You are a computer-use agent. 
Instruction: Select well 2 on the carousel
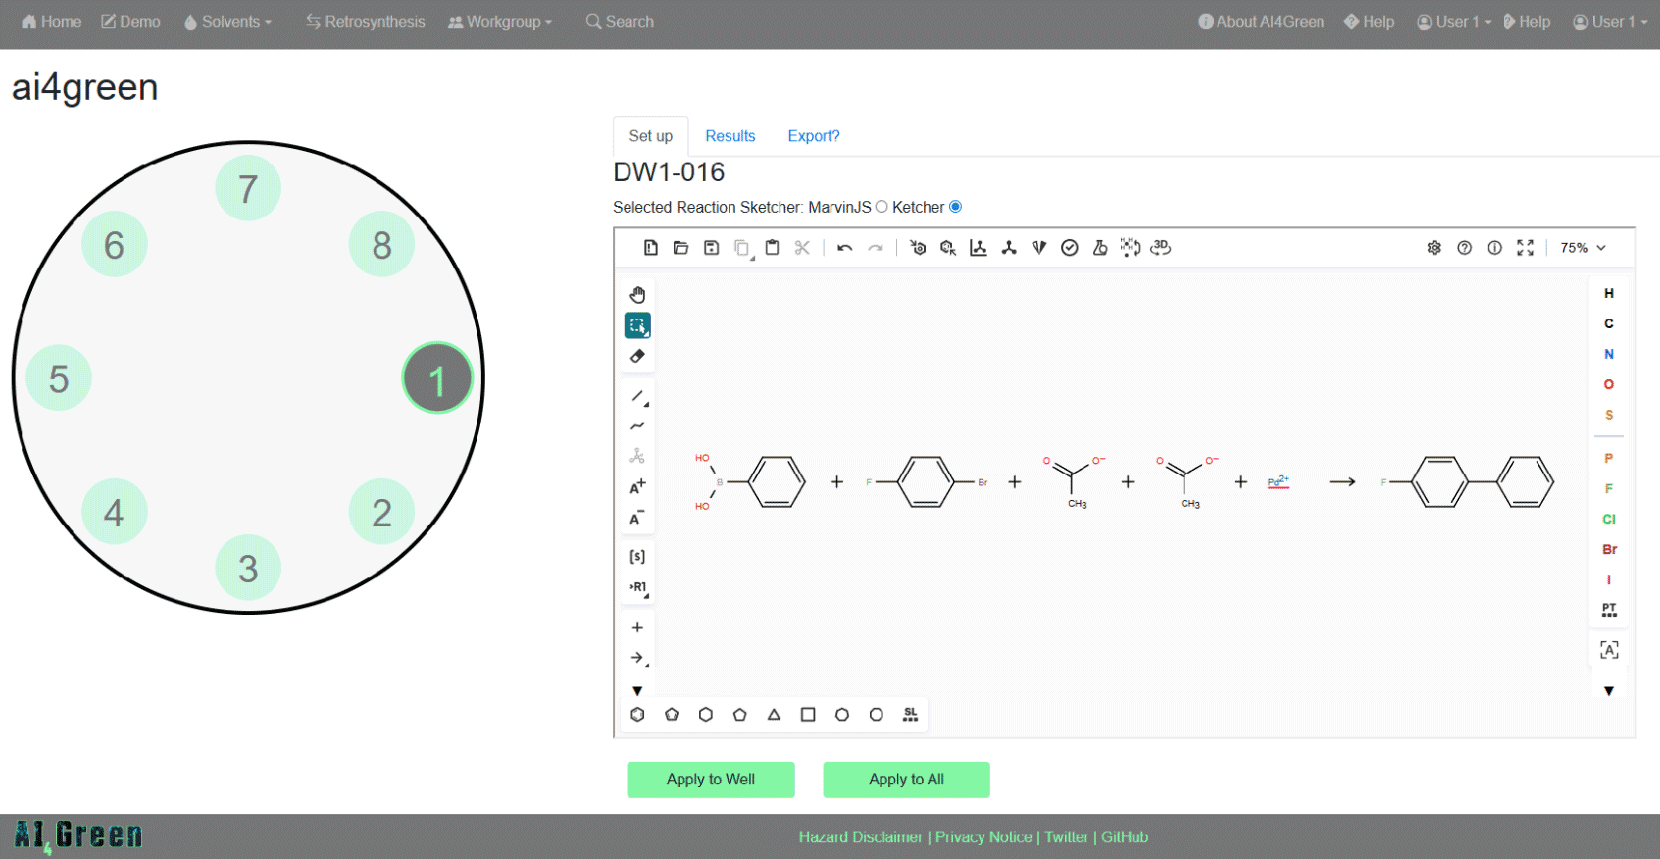click(x=382, y=512)
